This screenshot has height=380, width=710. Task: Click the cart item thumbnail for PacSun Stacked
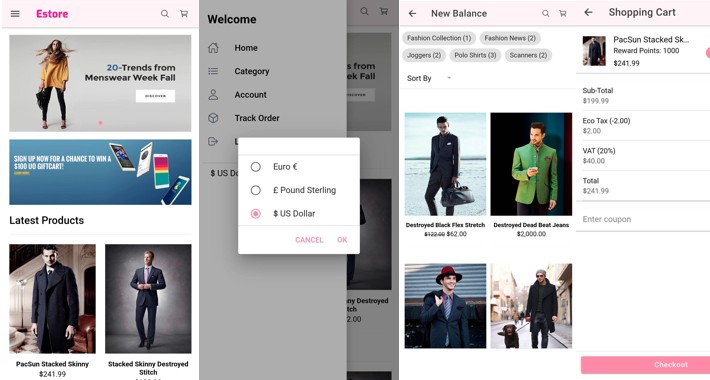(594, 51)
